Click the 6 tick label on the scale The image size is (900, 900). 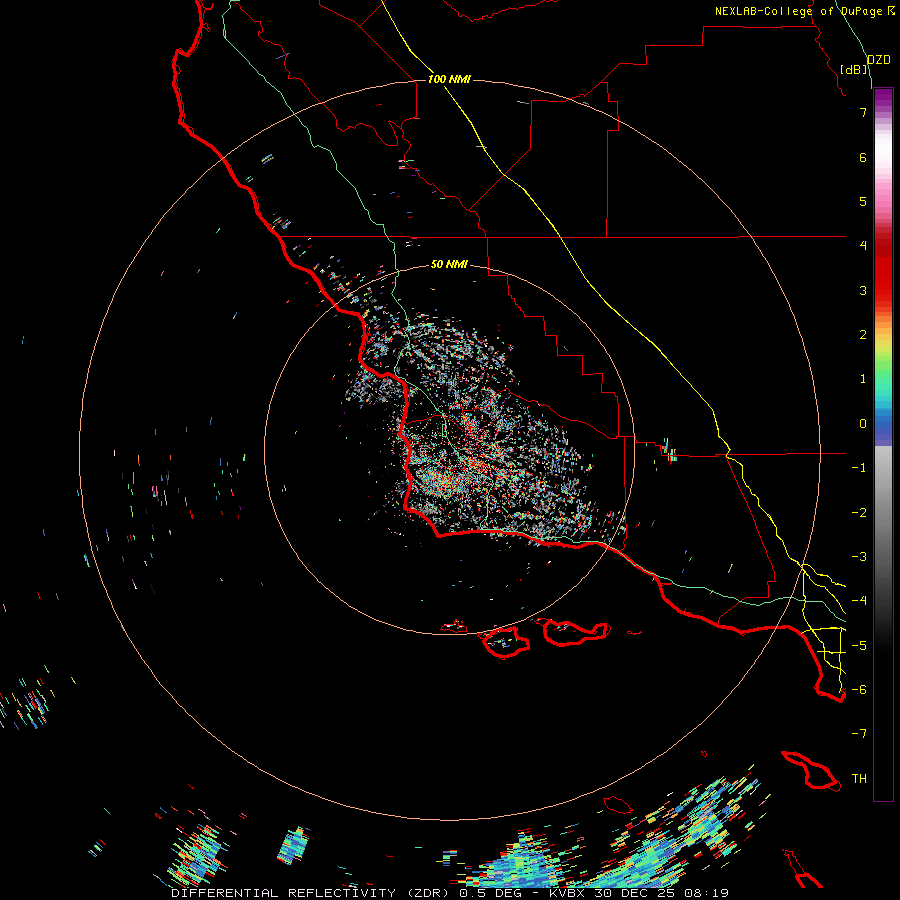point(863,157)
